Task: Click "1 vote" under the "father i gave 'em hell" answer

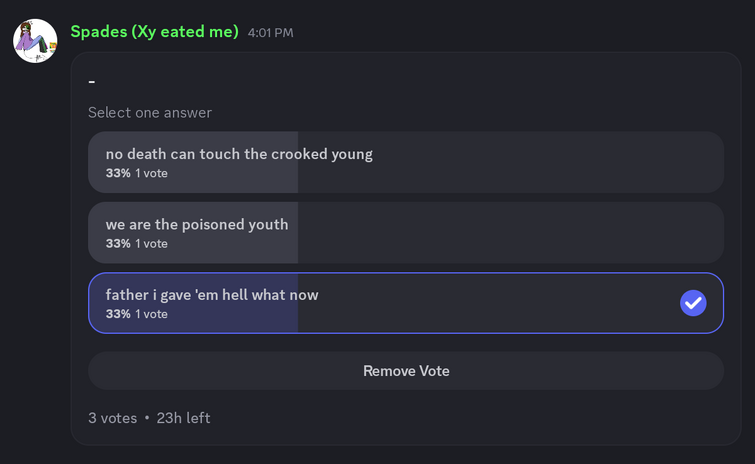Action: point(151,314)
